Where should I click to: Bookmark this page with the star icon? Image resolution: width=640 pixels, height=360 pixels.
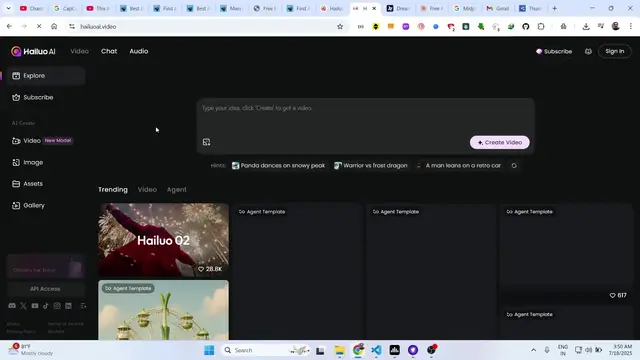tap(340, 27)
